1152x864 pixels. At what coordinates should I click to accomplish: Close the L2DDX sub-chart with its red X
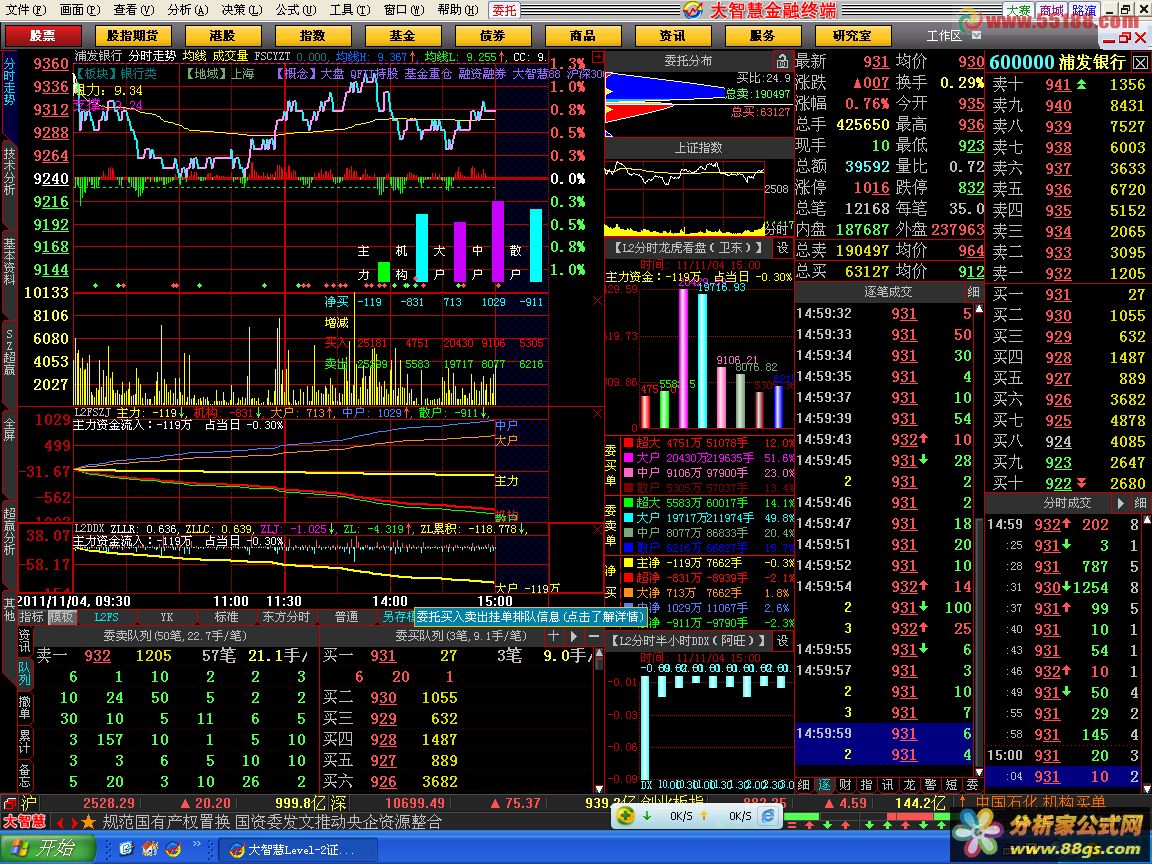pos(597,528)
